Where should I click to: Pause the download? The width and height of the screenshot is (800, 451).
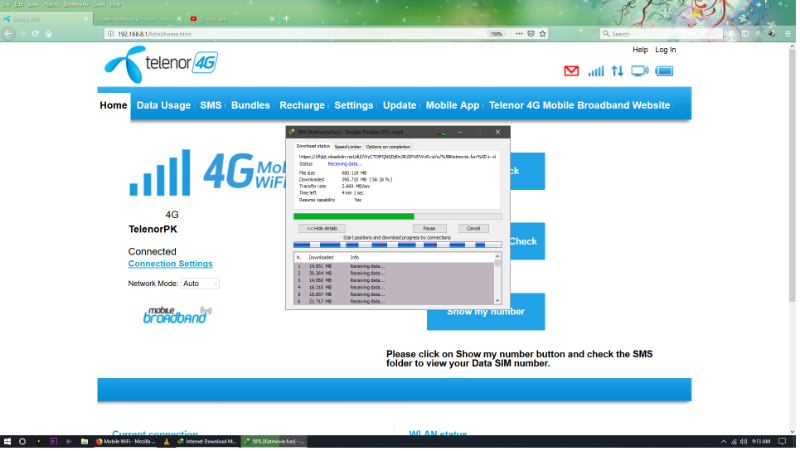point(432,230)
